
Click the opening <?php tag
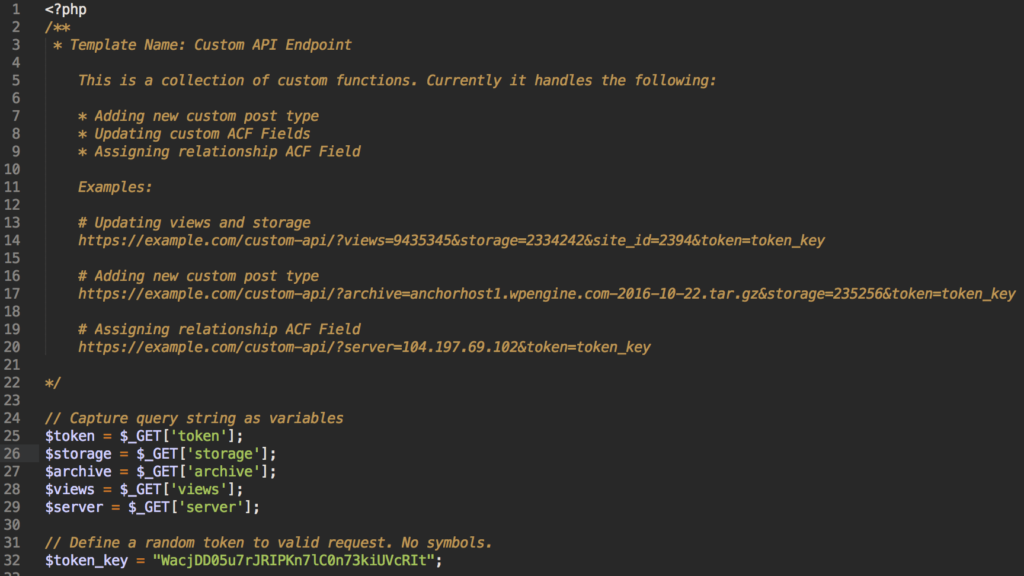(x=66, y=9)
